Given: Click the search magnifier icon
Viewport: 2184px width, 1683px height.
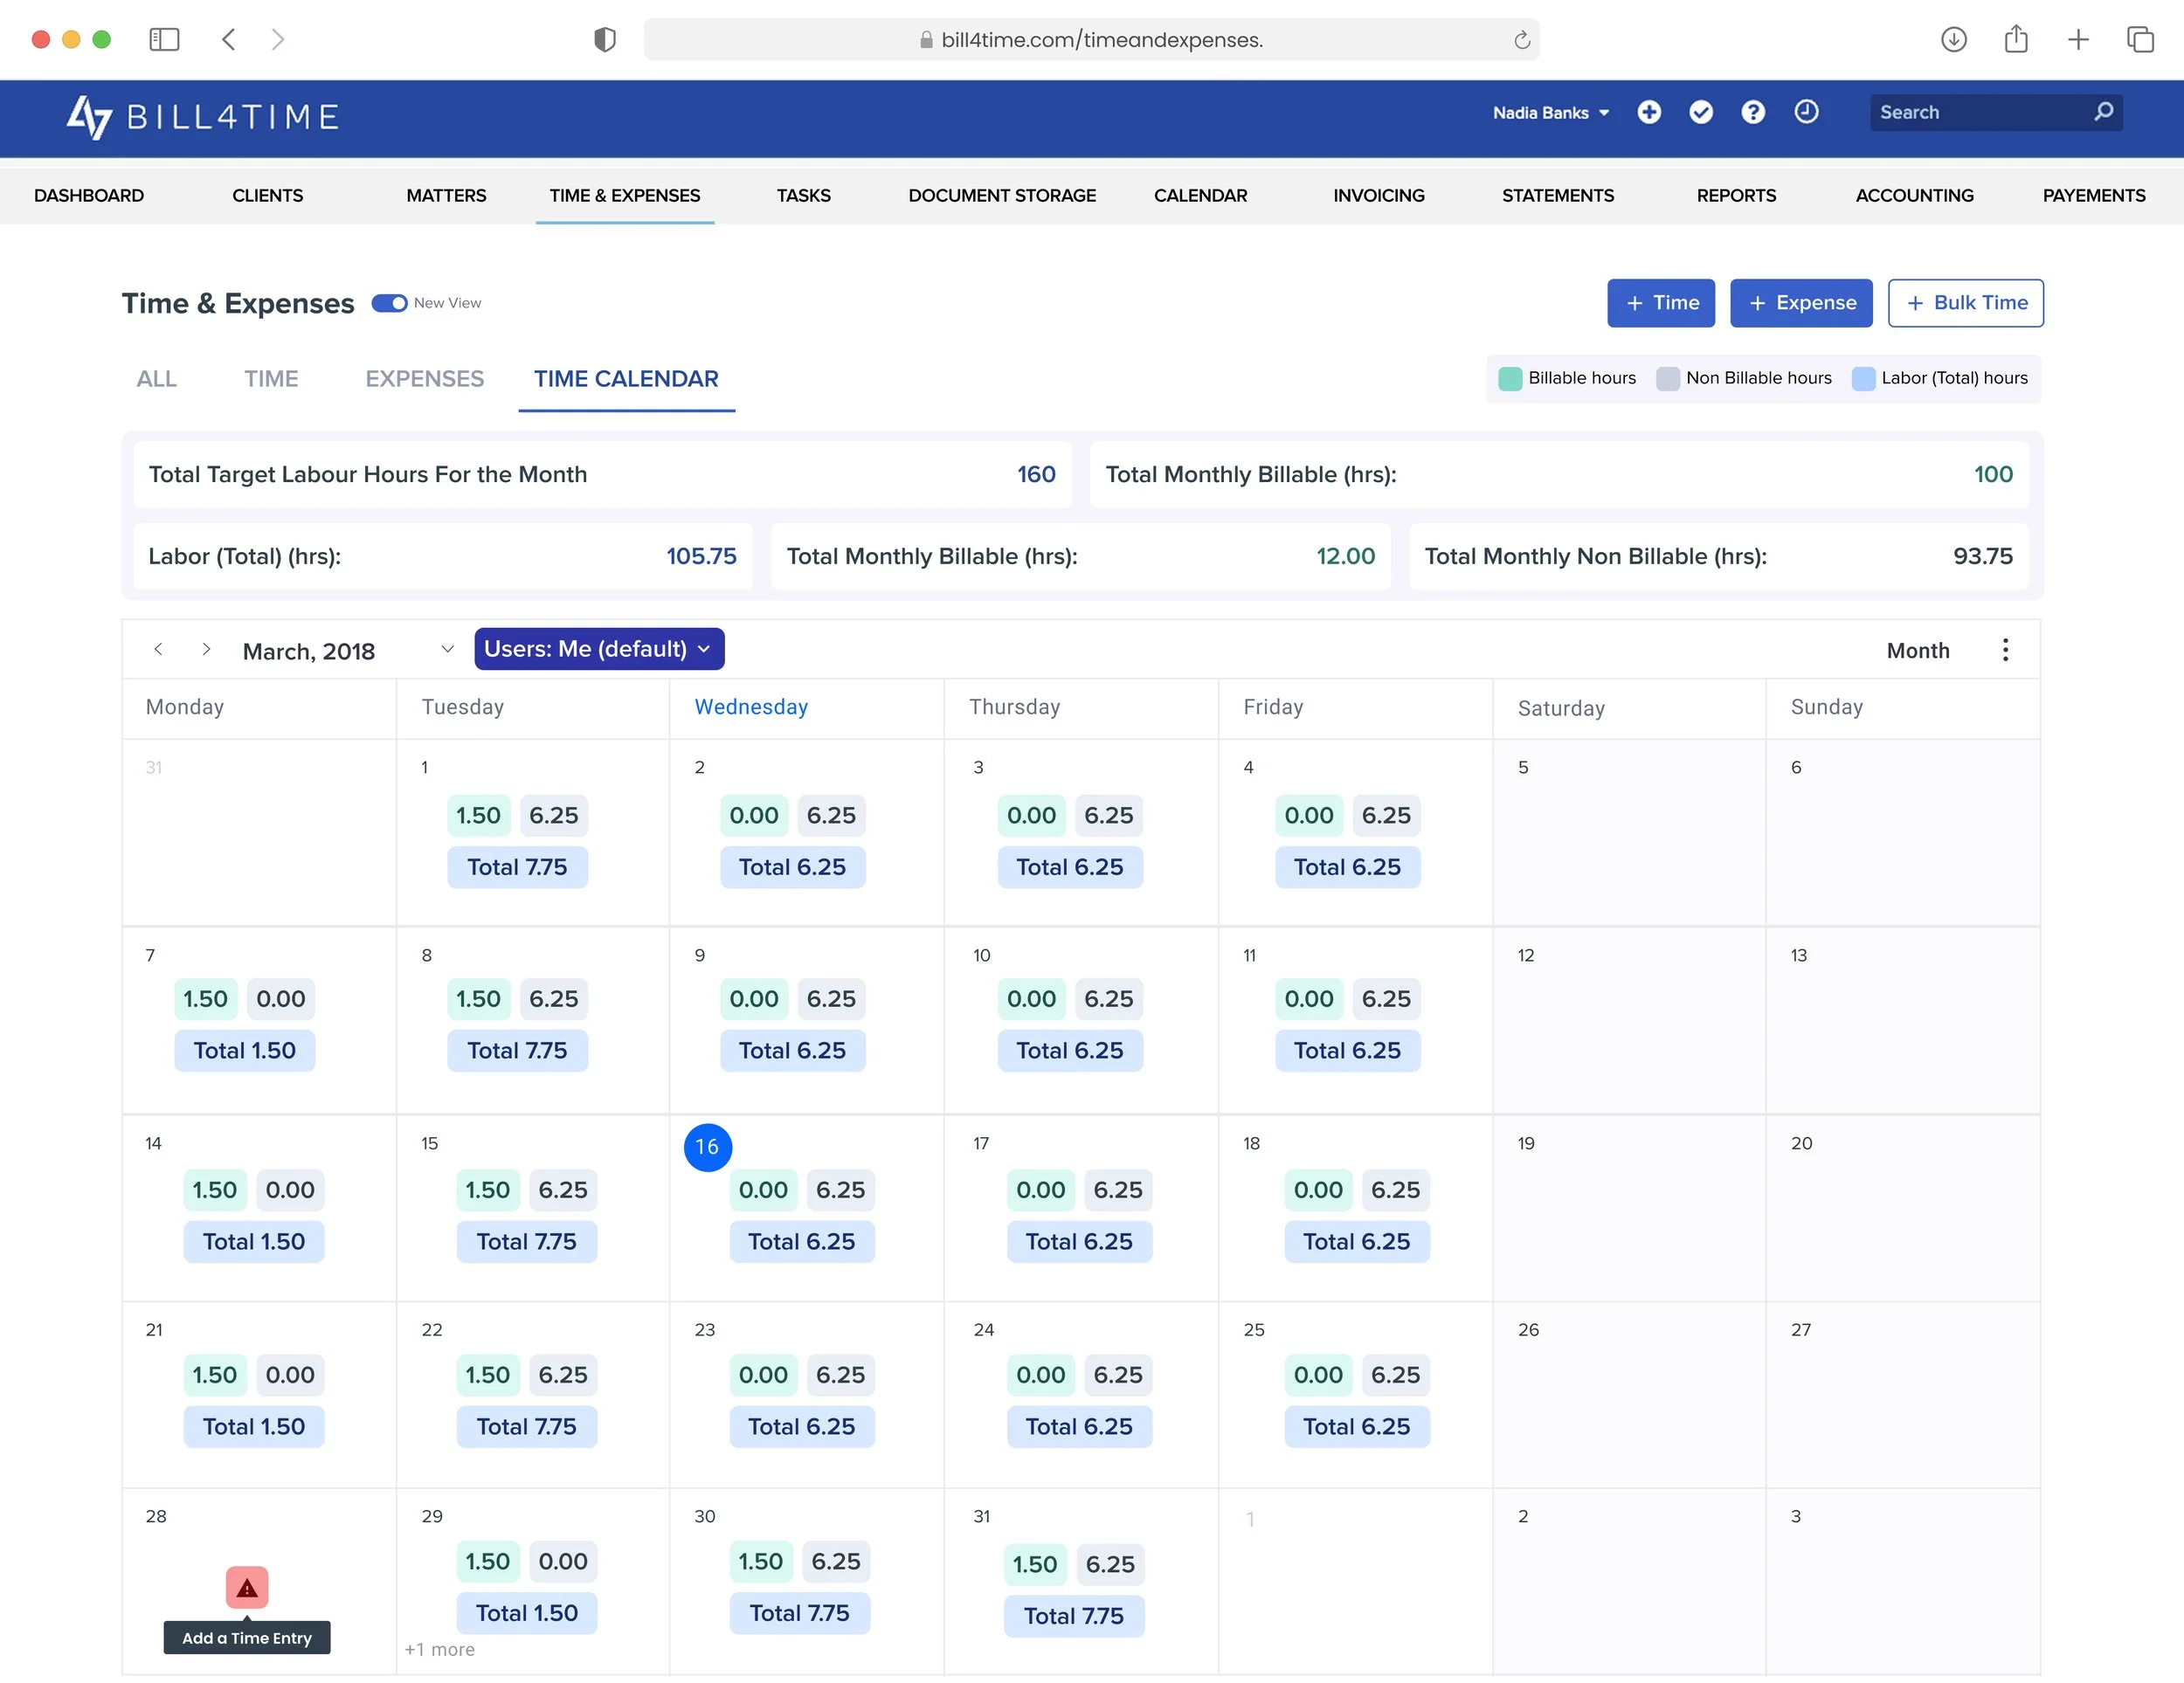Looking at the screenshot, I should coord(2103,112).
